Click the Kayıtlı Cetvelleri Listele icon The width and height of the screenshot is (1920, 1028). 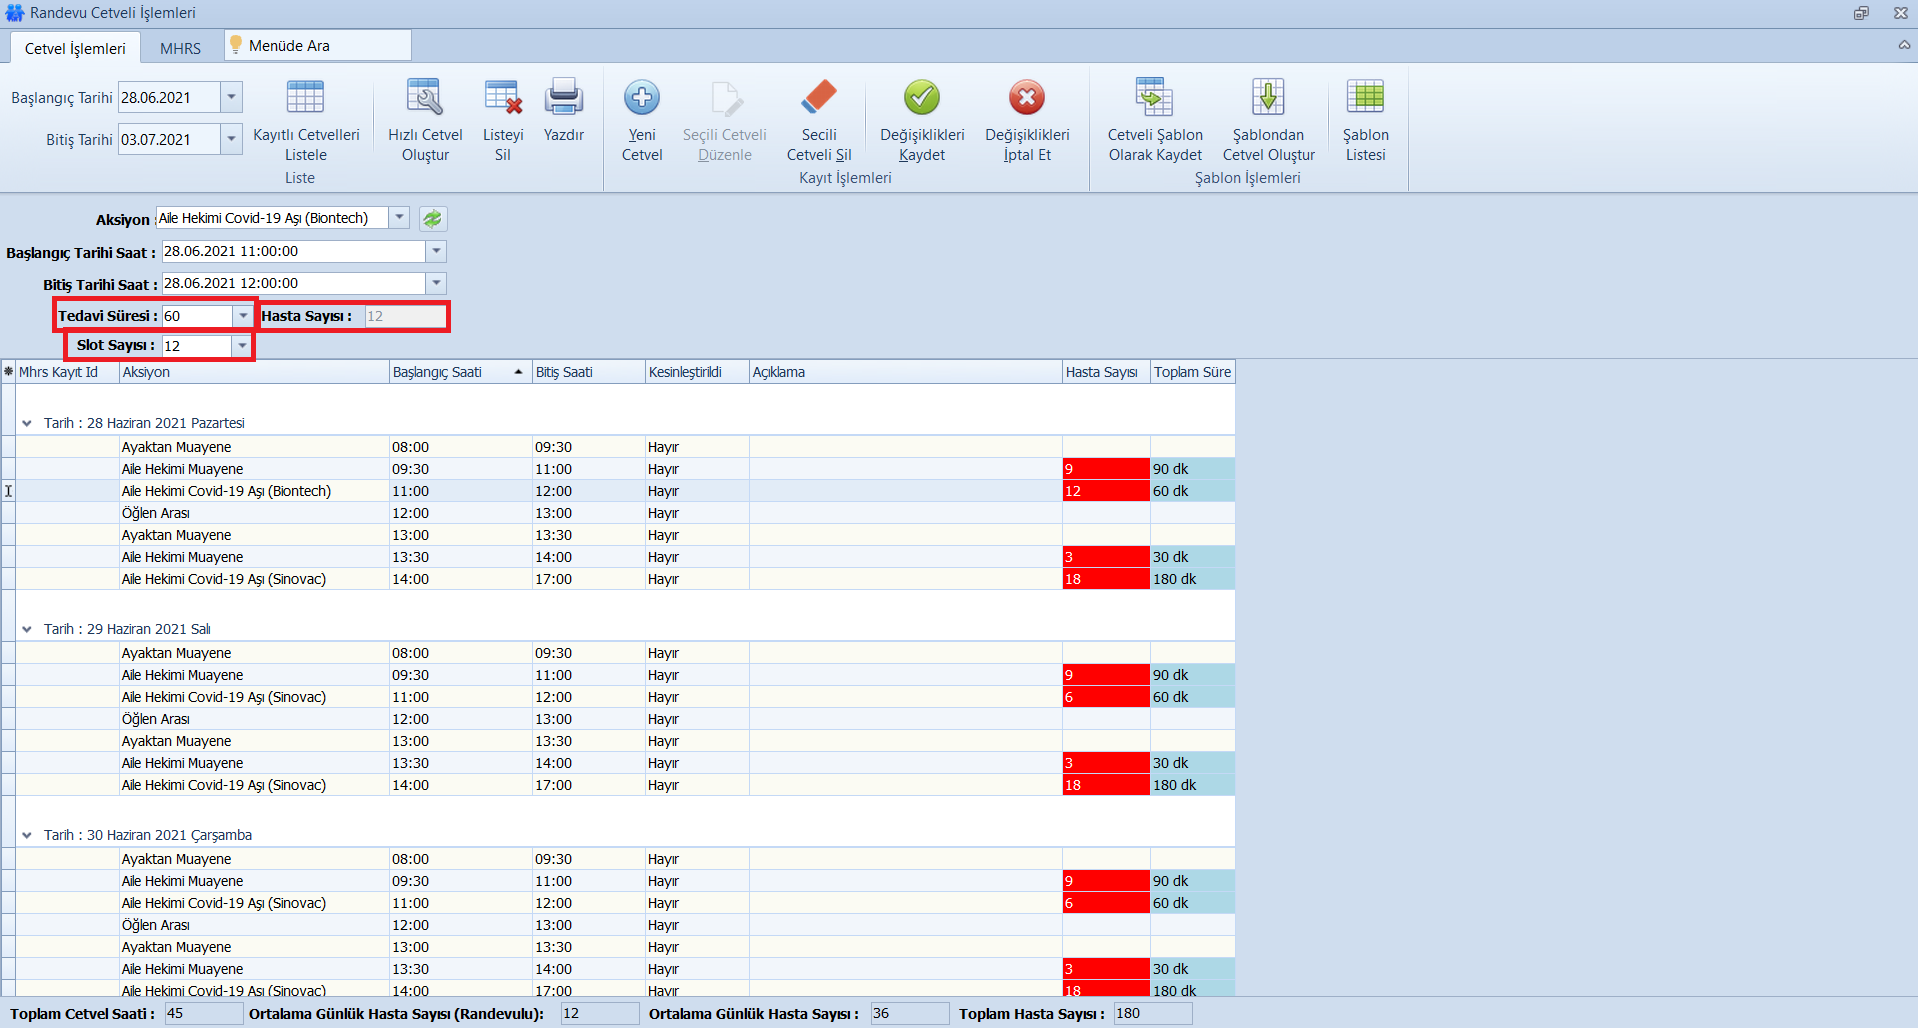point(305,98)
